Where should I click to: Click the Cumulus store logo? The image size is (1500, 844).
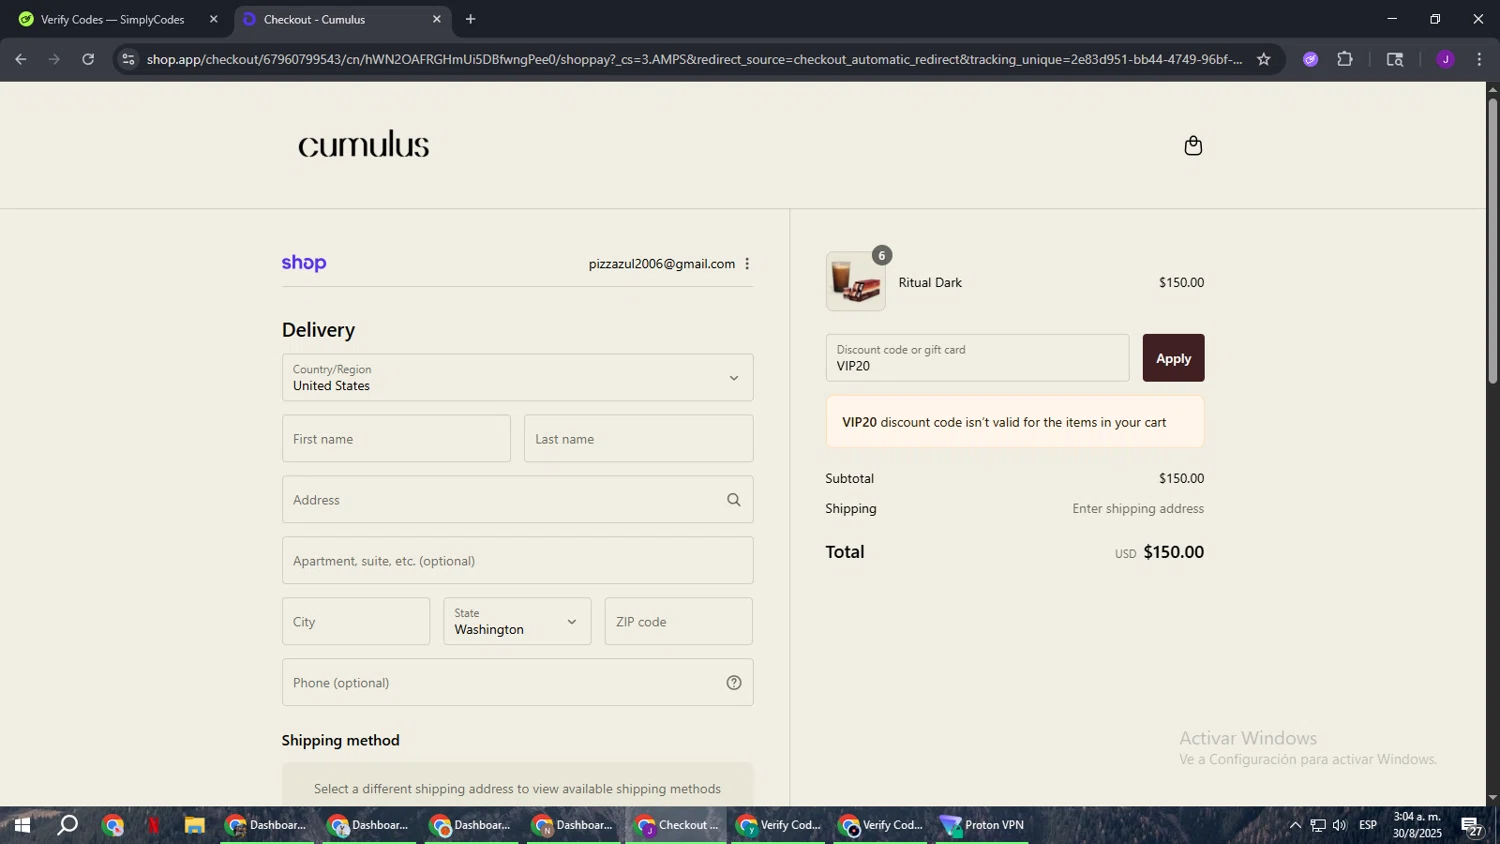click(x=364, y=145)
